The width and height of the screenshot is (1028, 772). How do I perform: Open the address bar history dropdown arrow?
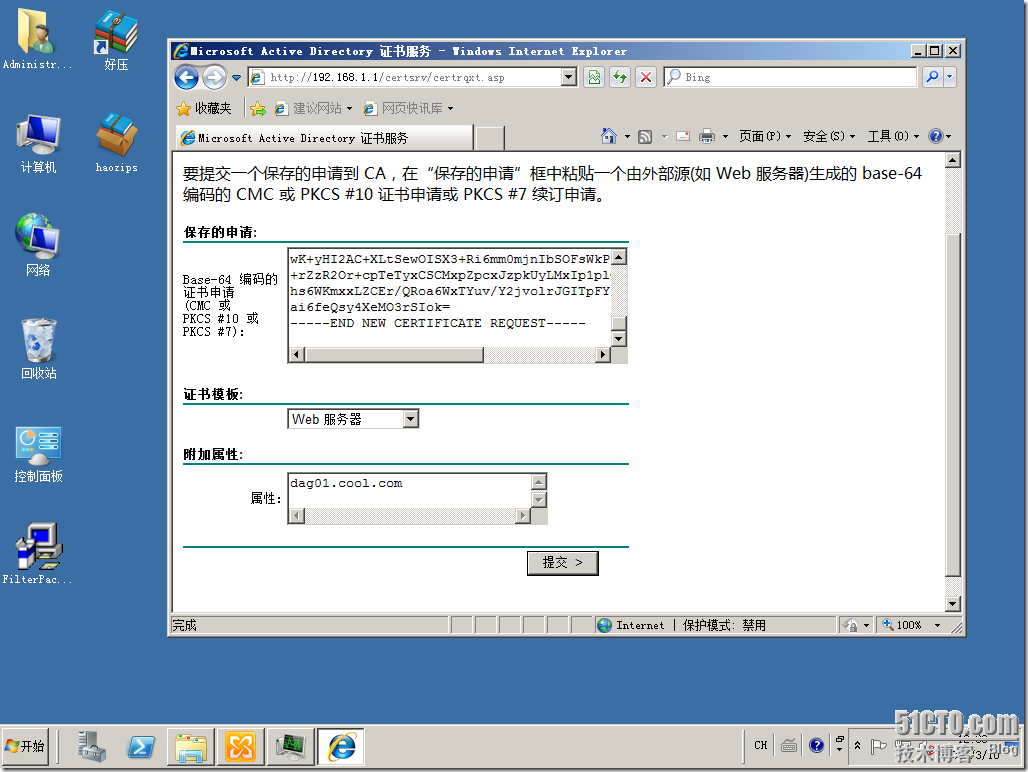click(x=568, y=77)
